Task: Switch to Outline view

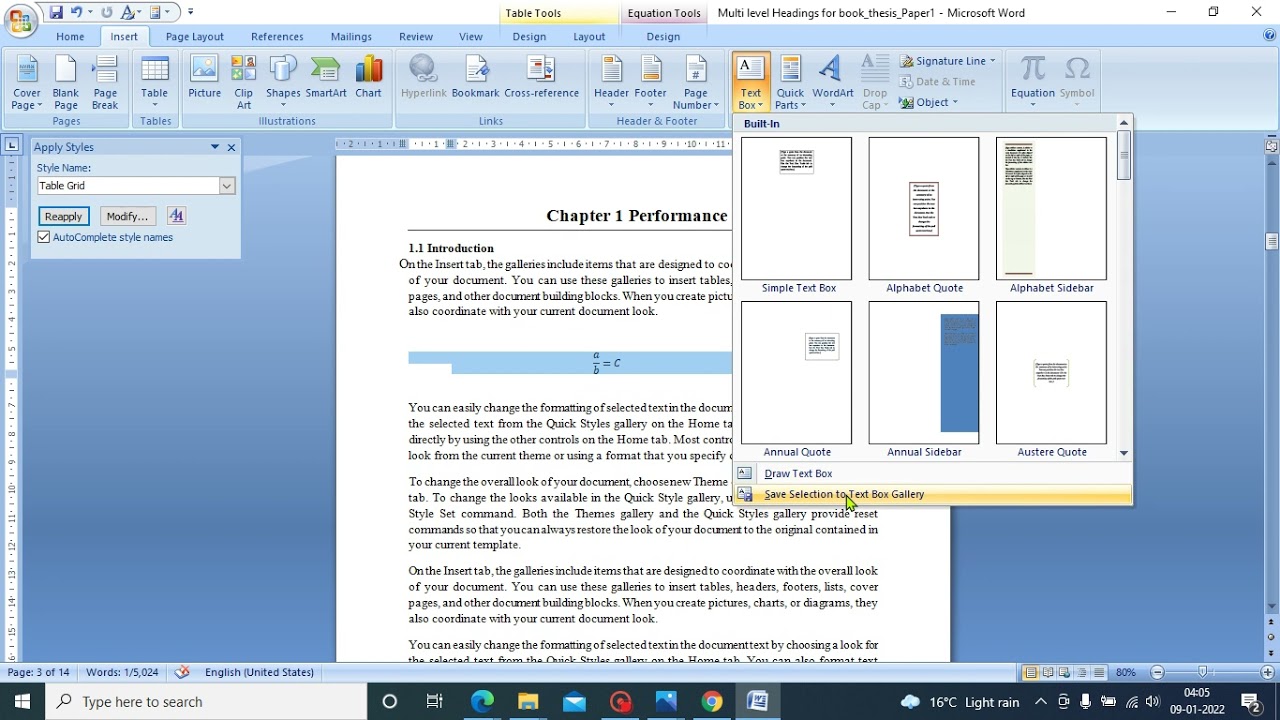Action: [x=1082, y=672]
